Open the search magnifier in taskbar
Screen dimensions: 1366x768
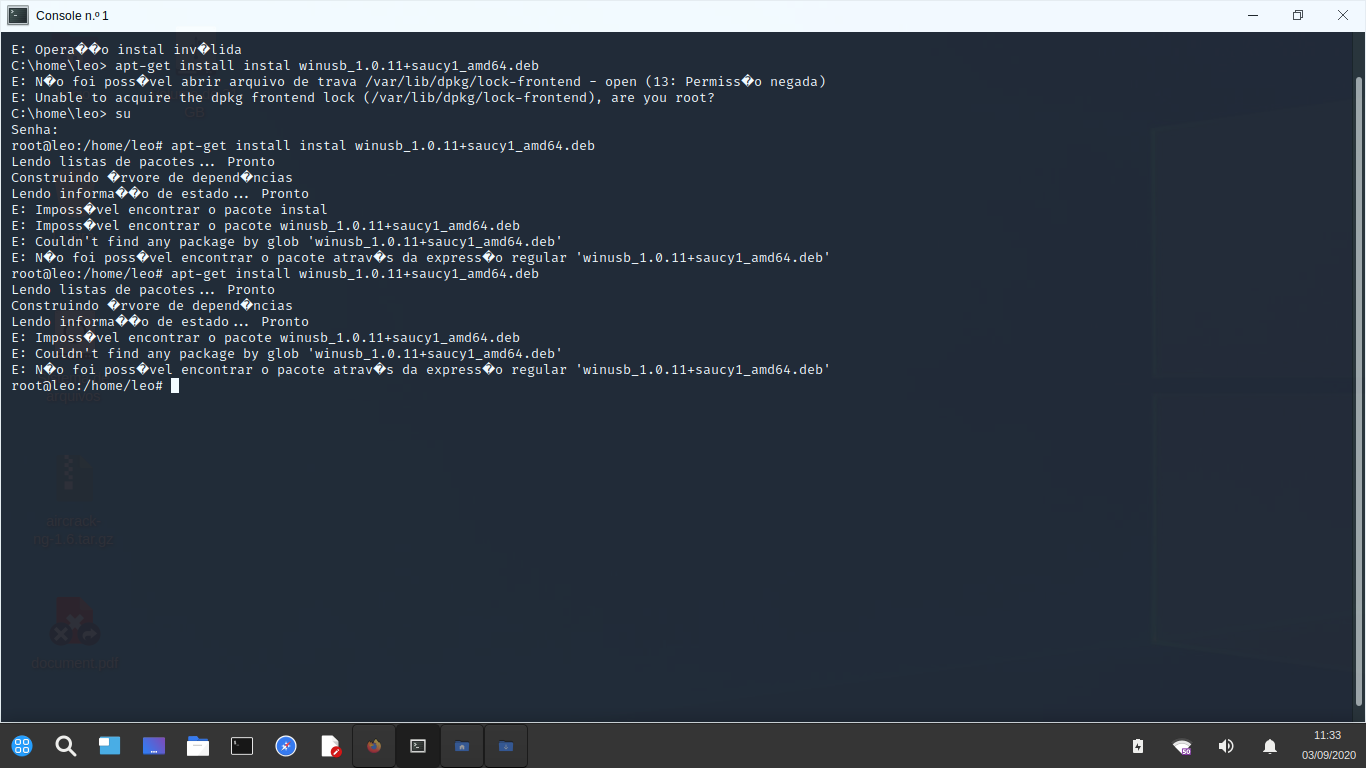pyautogui.click(x=66, y=746)
